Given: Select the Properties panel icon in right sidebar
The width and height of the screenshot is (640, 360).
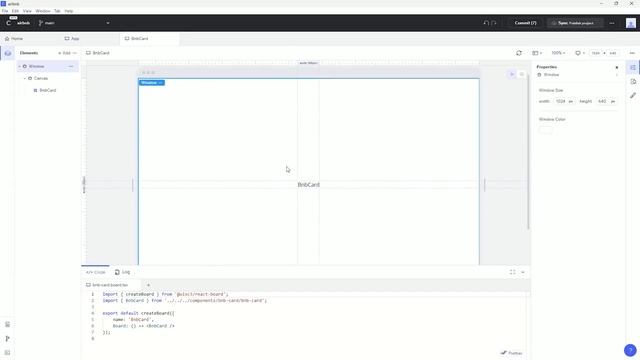Looking at the screenshot, I should coord(633,67).
